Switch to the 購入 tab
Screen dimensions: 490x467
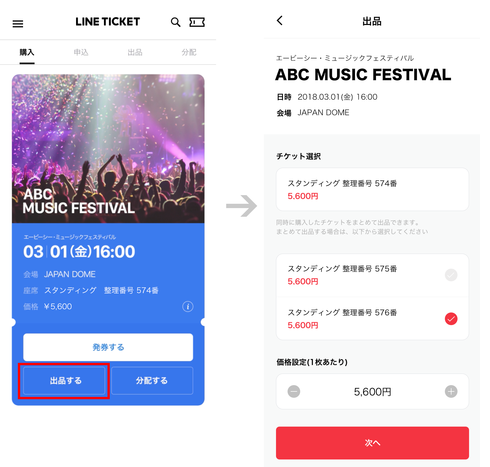[27, 52]
